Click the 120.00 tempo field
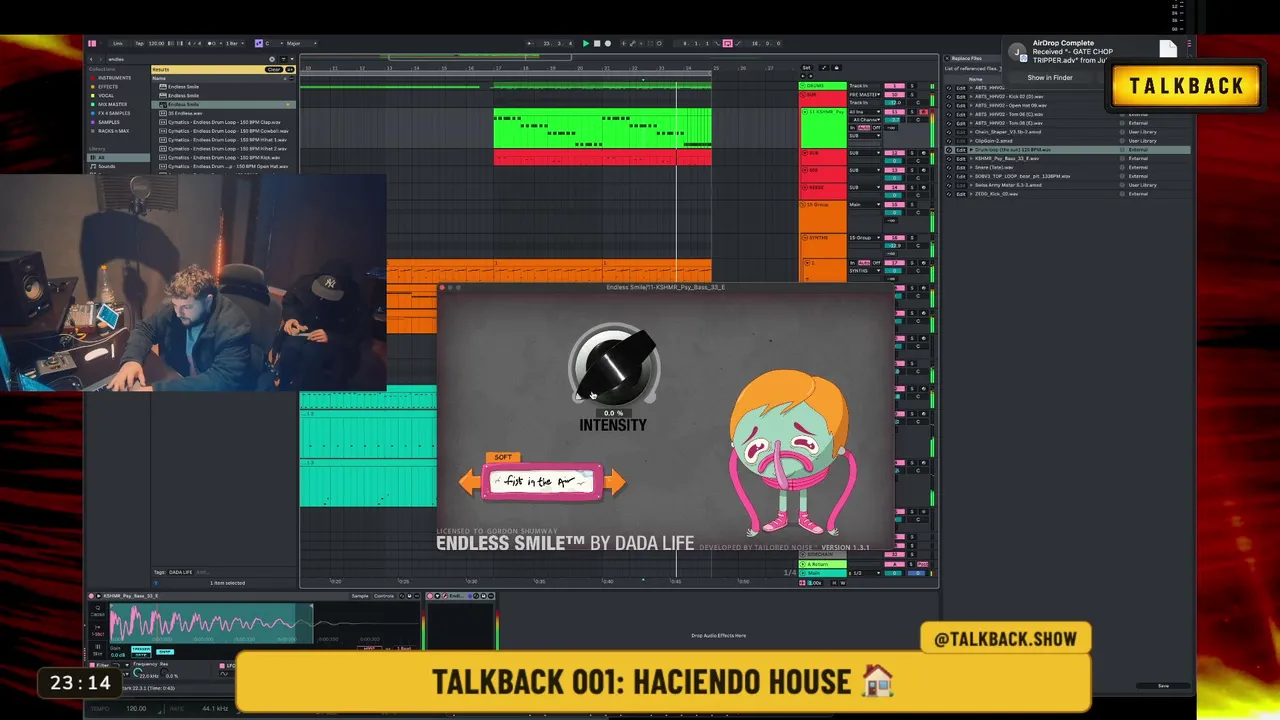This screenshot has height=720, width=1280. pos(156,43)
